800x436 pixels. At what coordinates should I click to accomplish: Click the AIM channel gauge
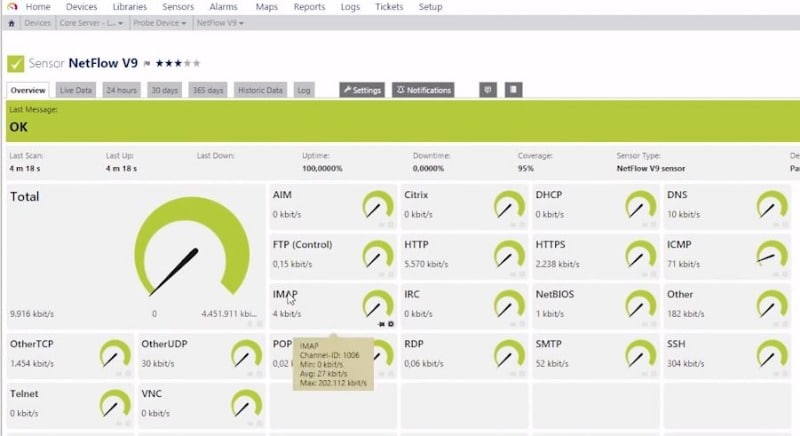tap(378, 205)
